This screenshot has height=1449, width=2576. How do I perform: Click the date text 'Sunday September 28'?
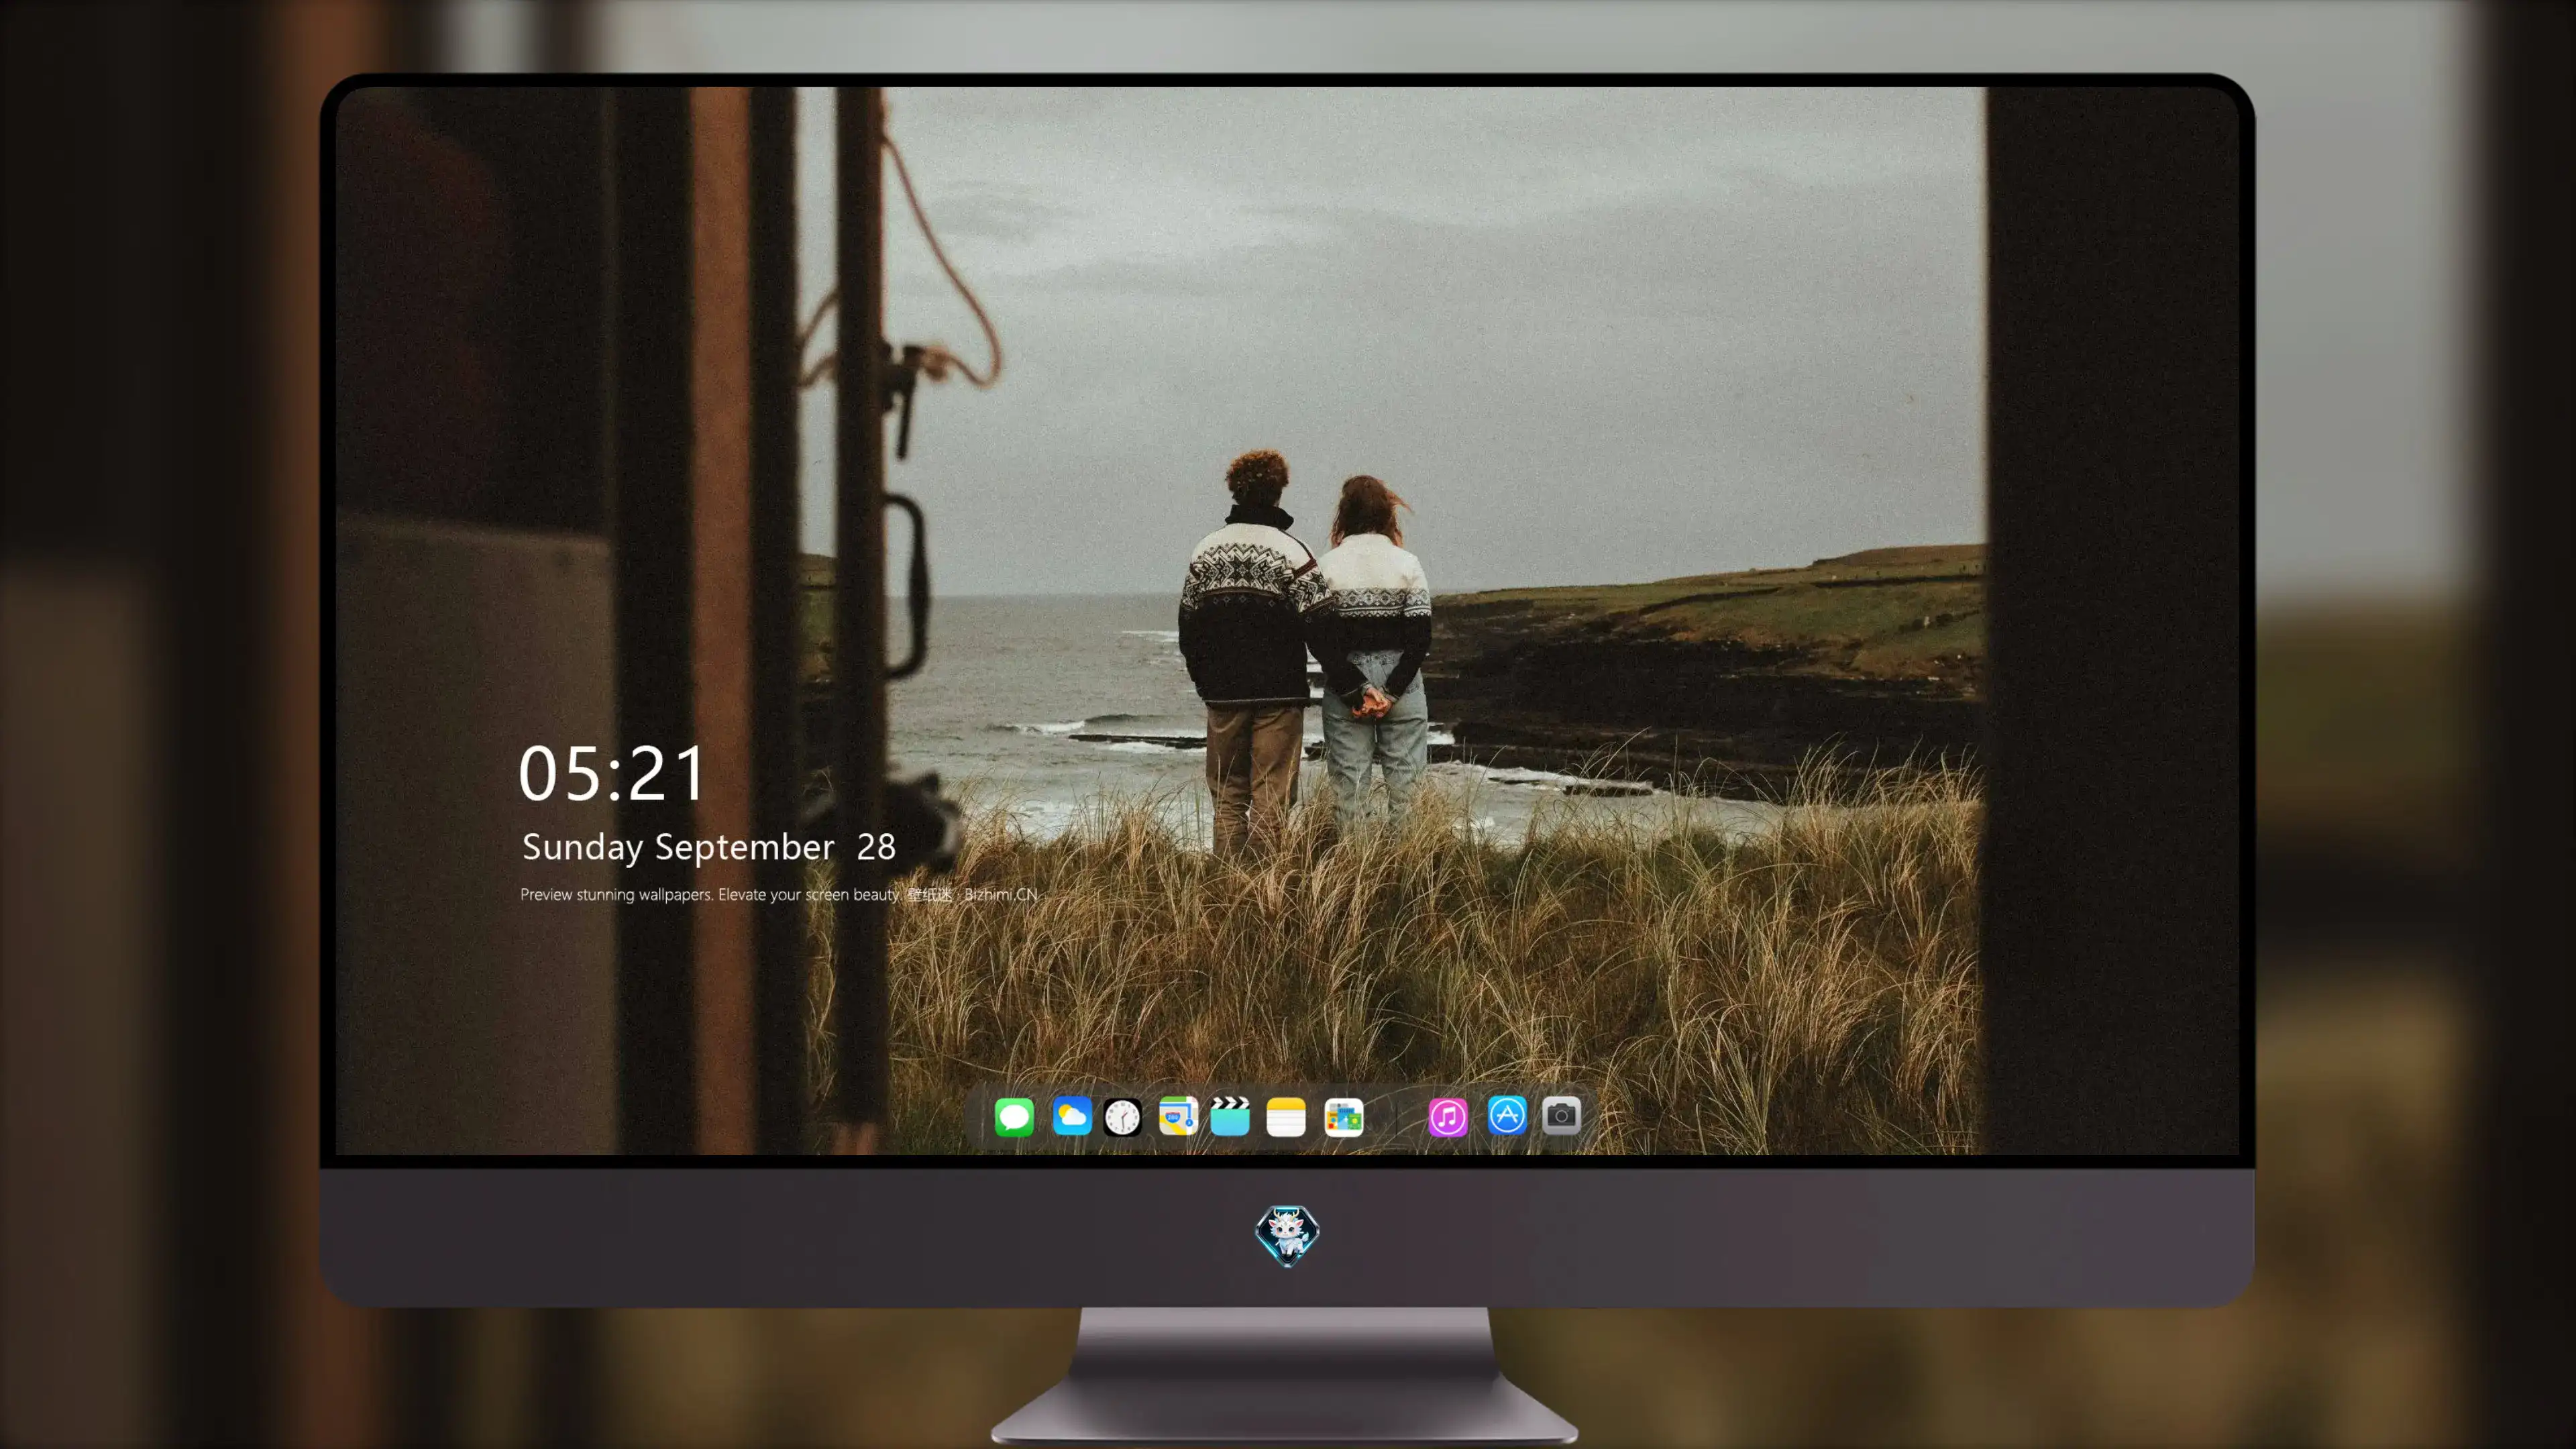(709, 847)
